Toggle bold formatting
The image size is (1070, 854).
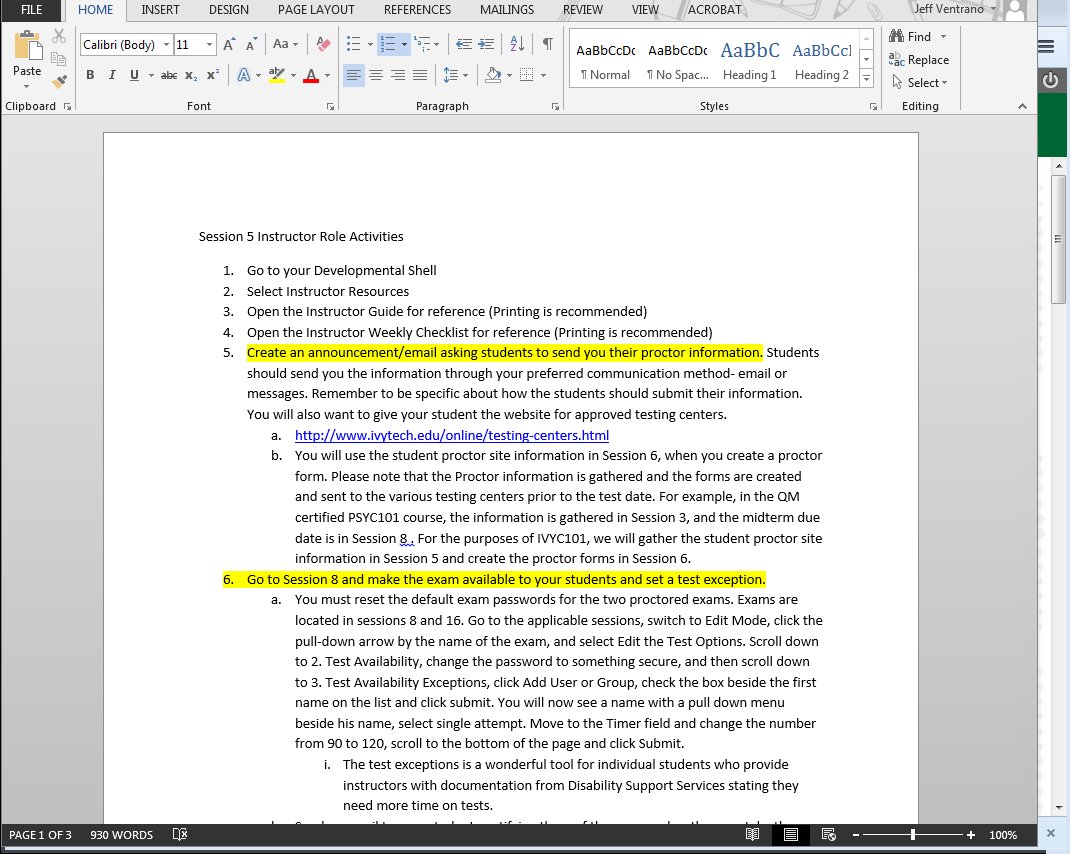(90, 75)
